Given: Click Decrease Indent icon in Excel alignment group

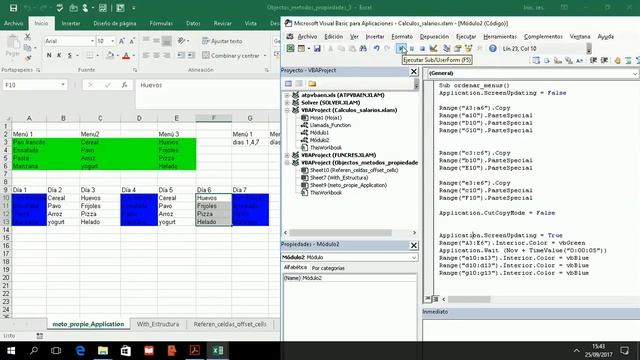Looking at the screenshot, I should [x=181, y=55].
